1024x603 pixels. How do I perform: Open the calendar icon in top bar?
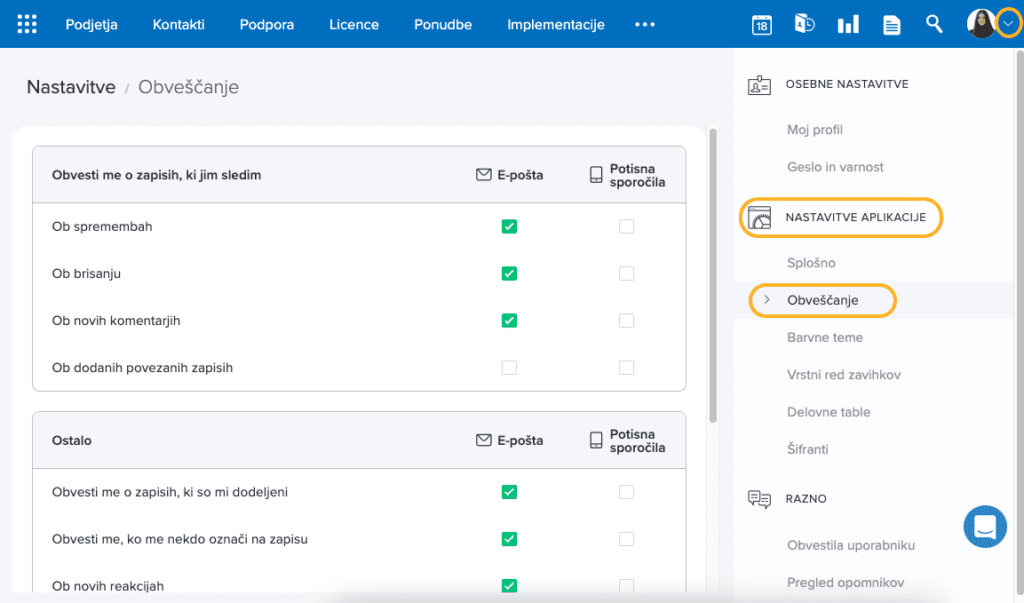(762, 24)
